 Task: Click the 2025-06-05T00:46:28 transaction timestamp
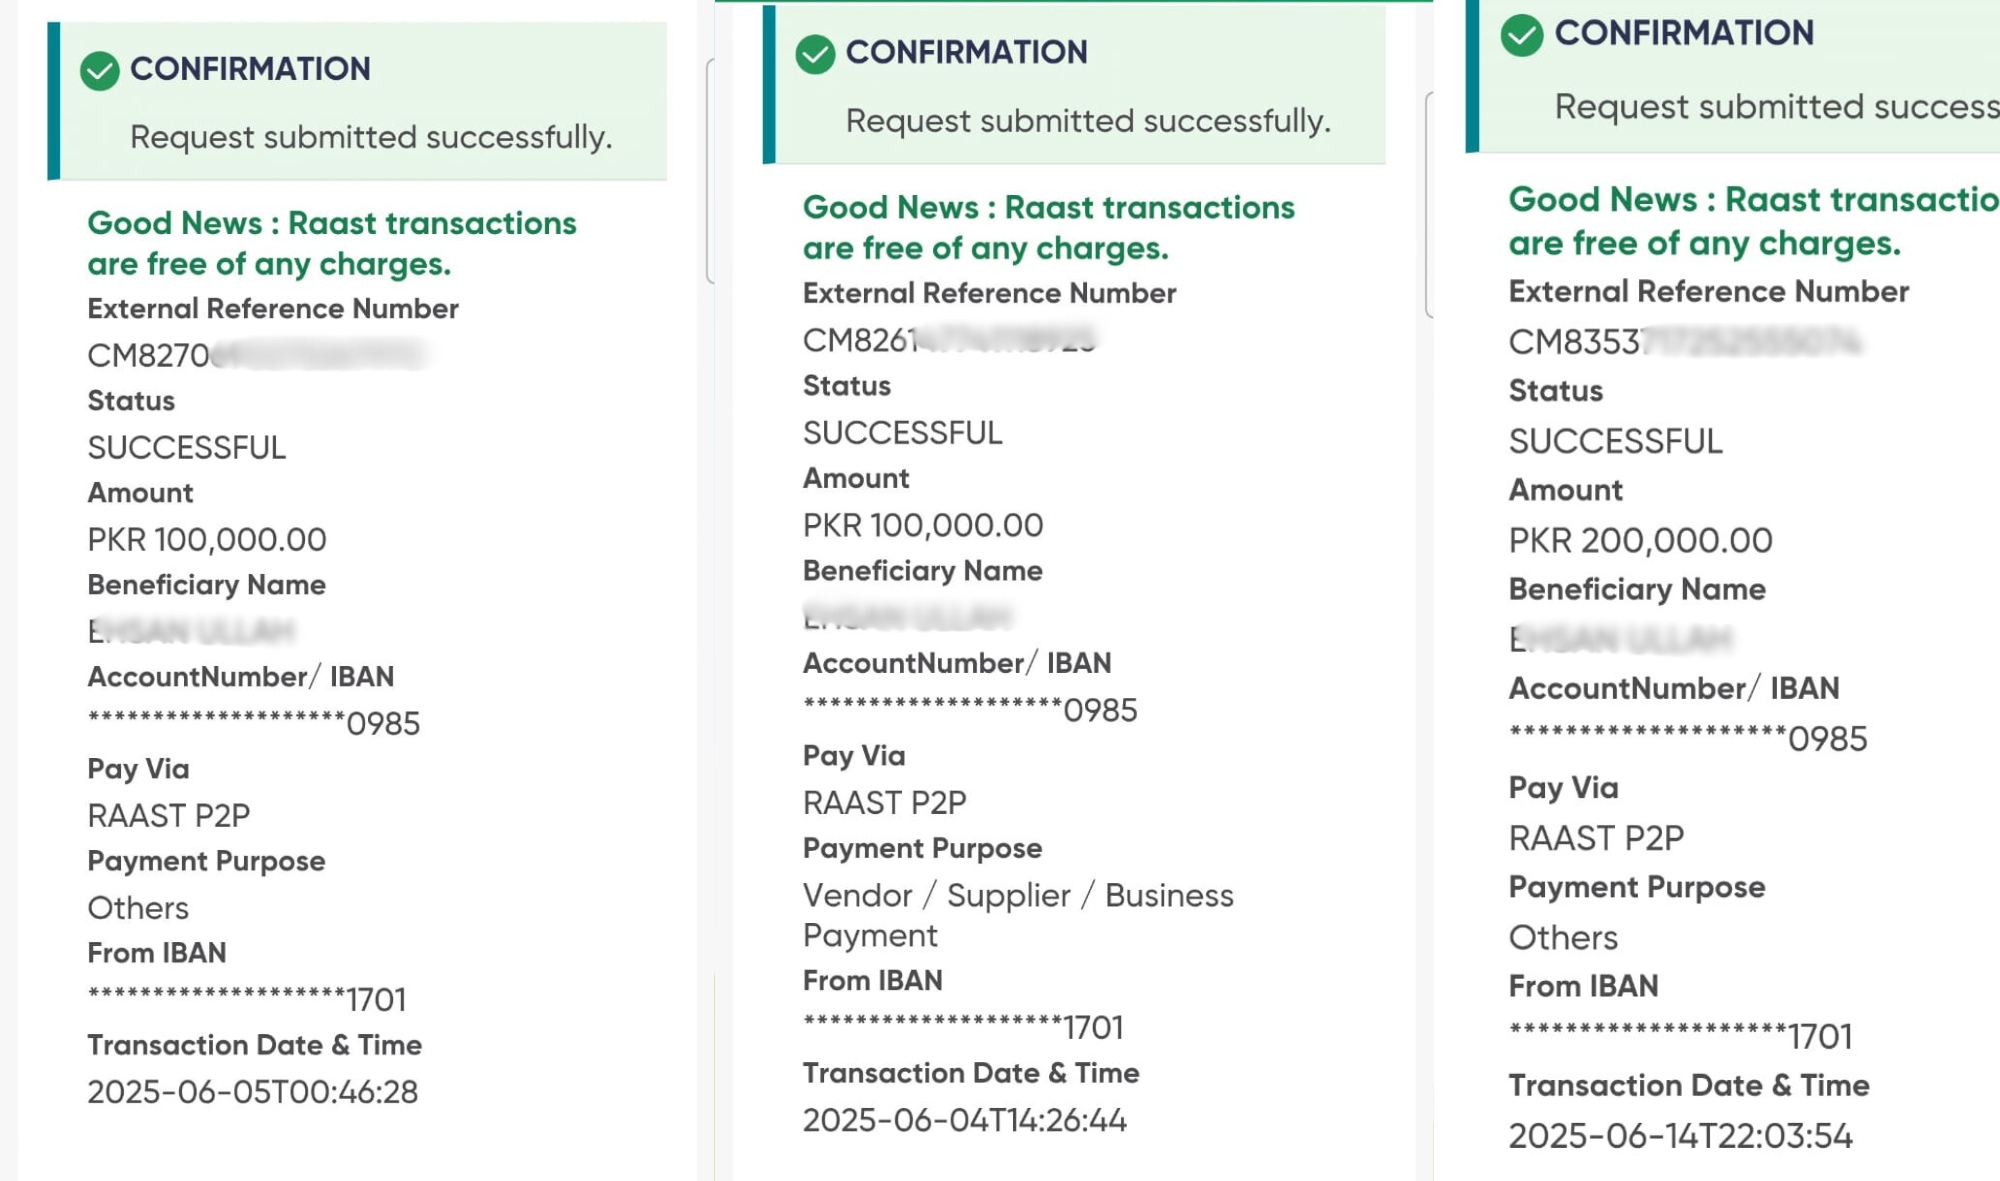coord(252,1092)
